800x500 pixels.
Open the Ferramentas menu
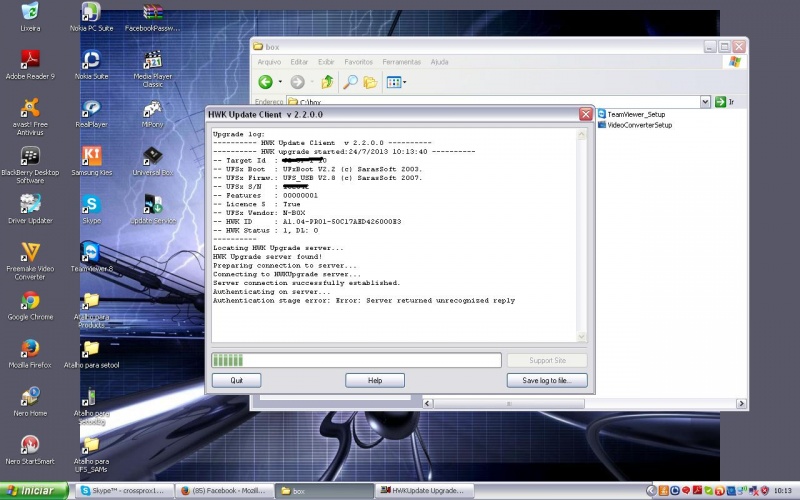click(x=402, y=62)
